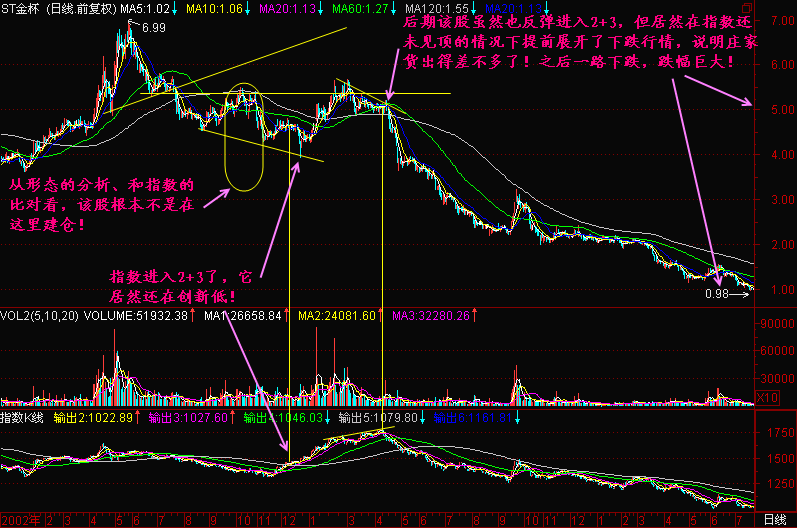Click the down arrow beside MA60:1.27
Screen dimensions: 797x528
pyautogui.click(x=391, y=8)
